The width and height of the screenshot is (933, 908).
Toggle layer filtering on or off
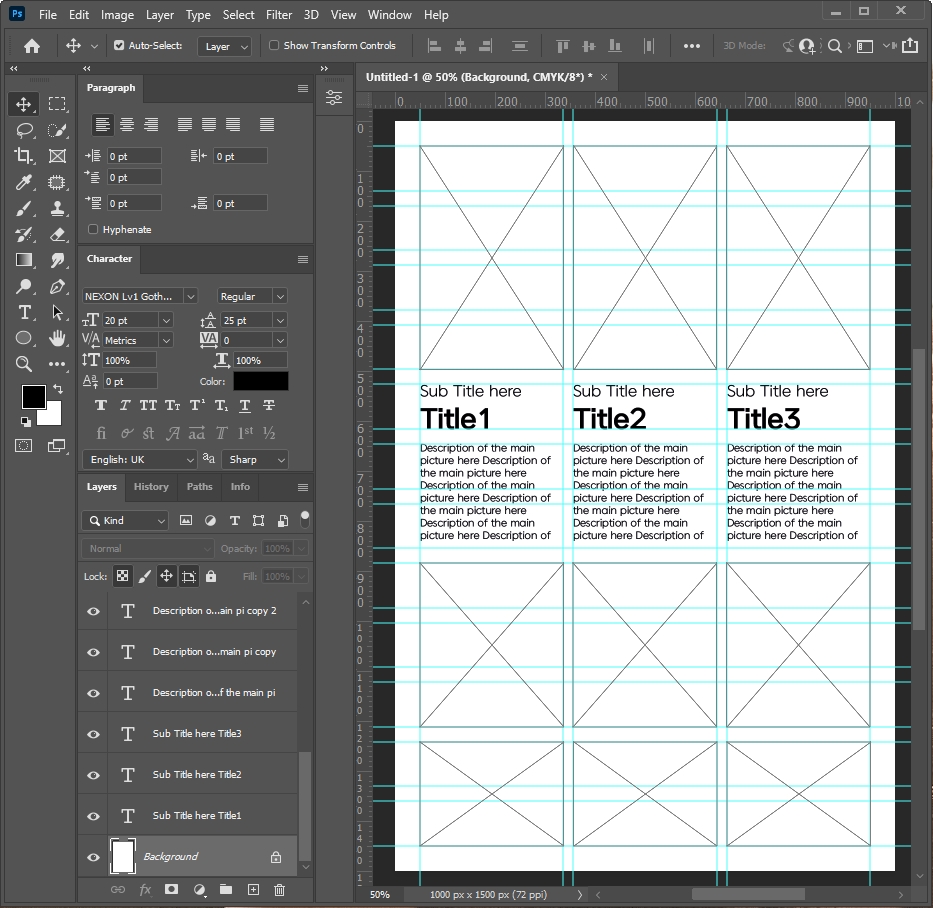[x=305, y=519]
